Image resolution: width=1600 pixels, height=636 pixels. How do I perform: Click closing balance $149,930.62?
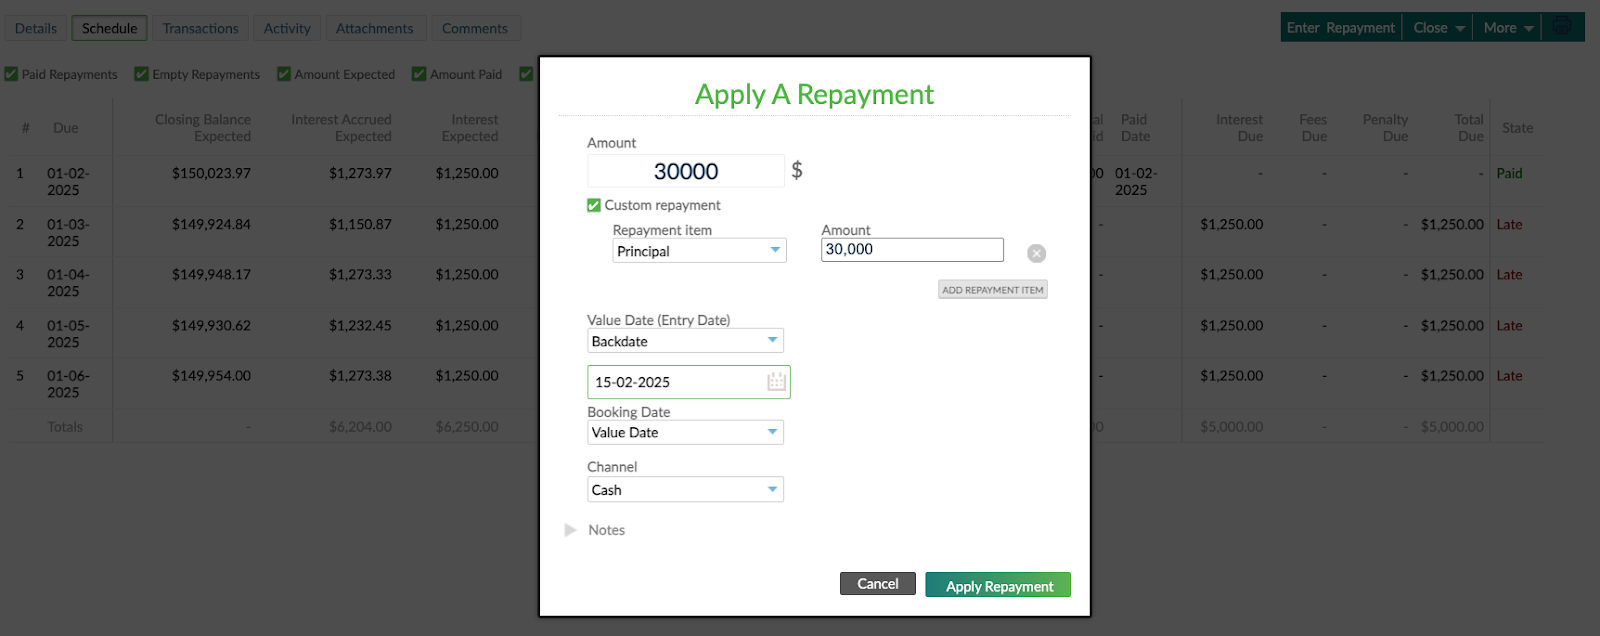211,325
